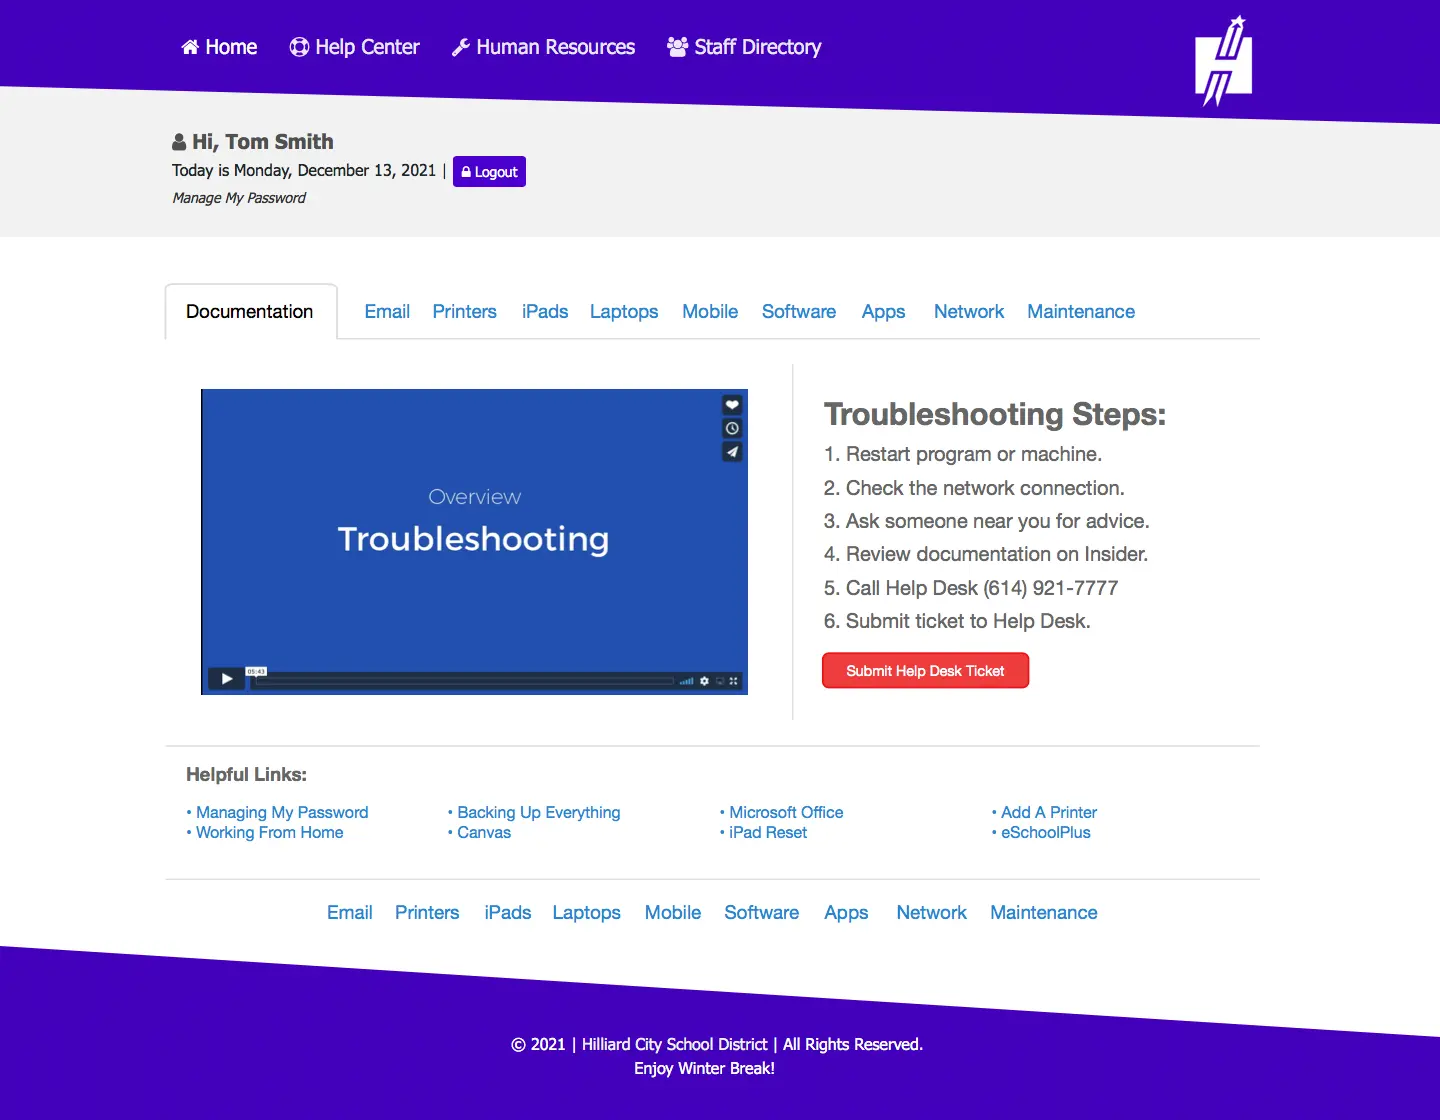Open Human Resources navigation item

[x=543, y=47]
